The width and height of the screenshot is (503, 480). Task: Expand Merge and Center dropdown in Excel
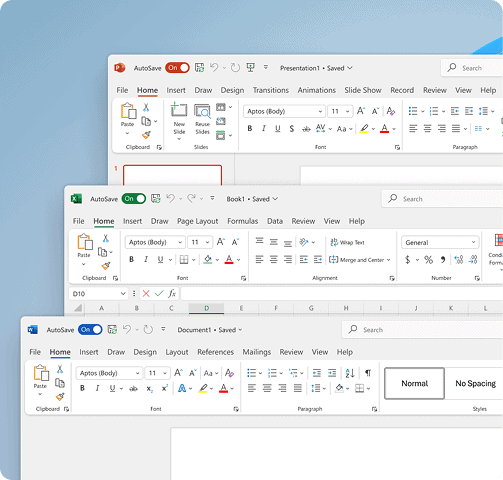coord(389,260)
